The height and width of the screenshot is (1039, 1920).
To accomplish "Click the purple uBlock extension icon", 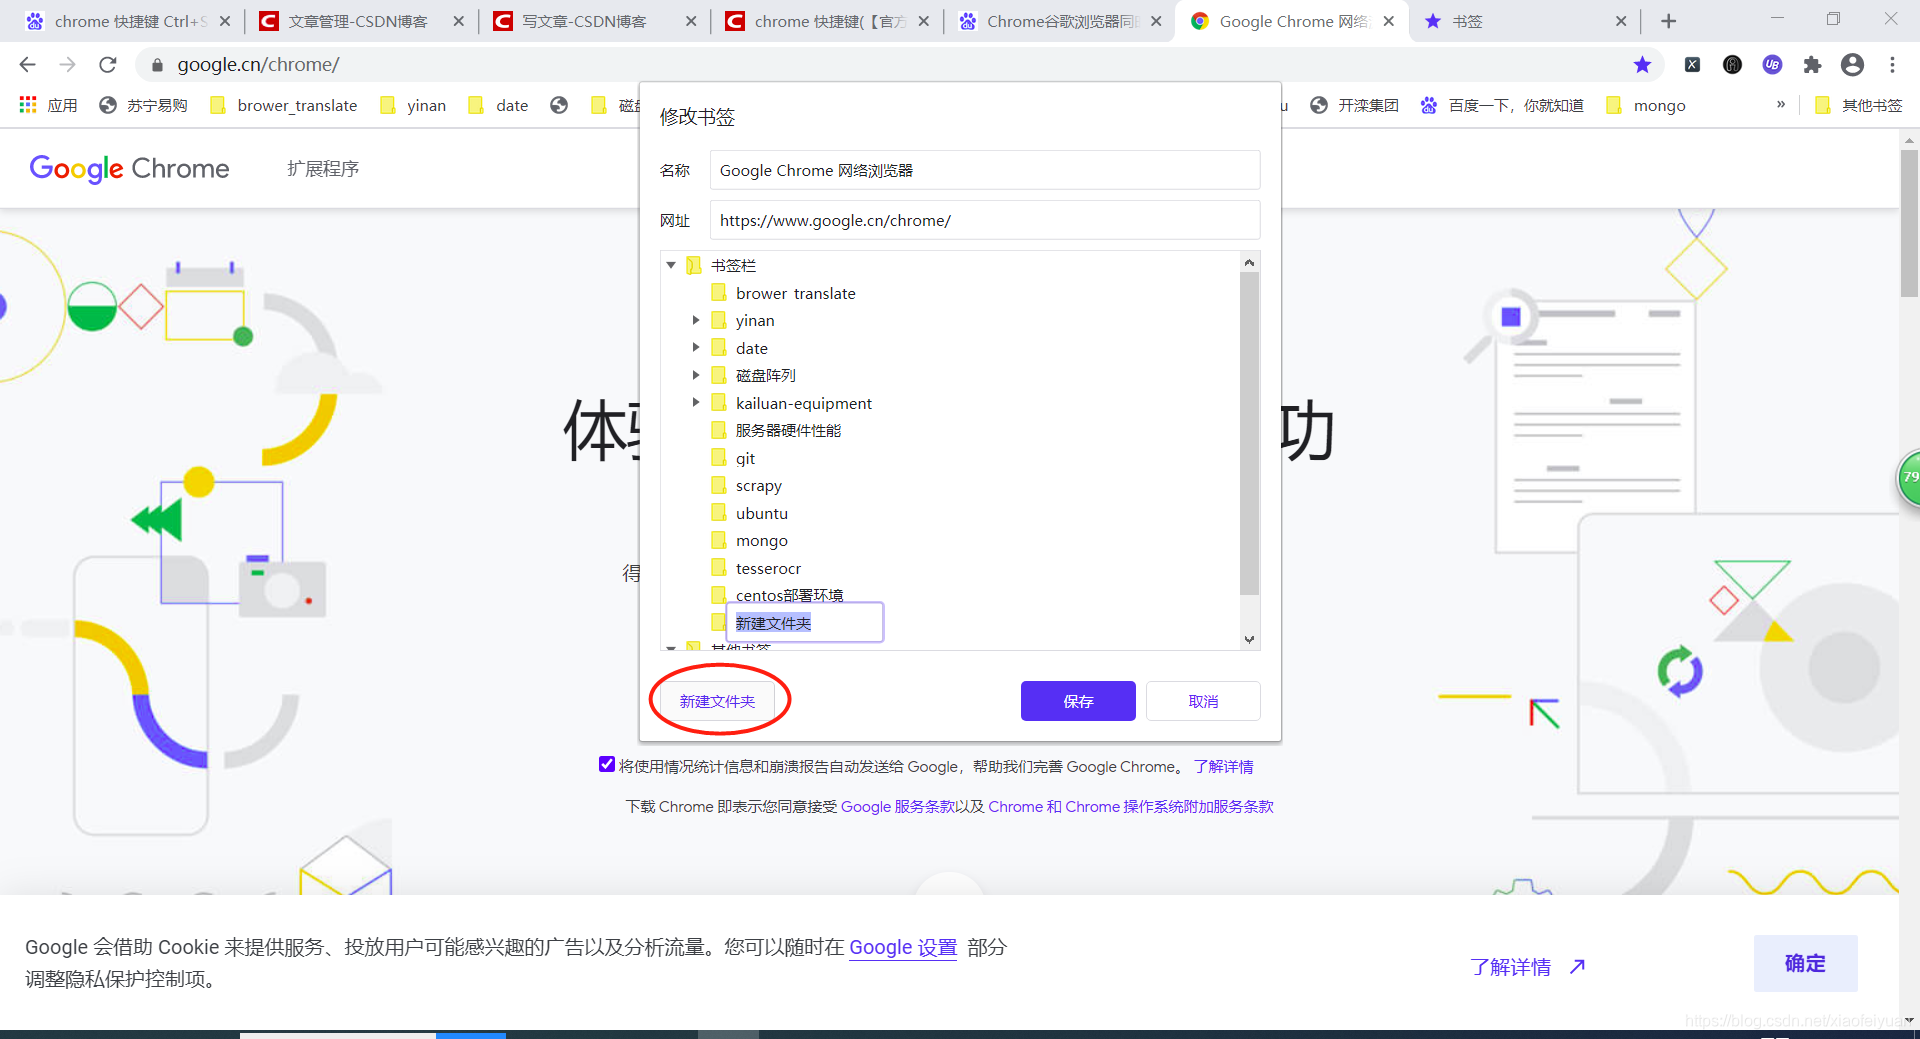I will coord(1772,65).
